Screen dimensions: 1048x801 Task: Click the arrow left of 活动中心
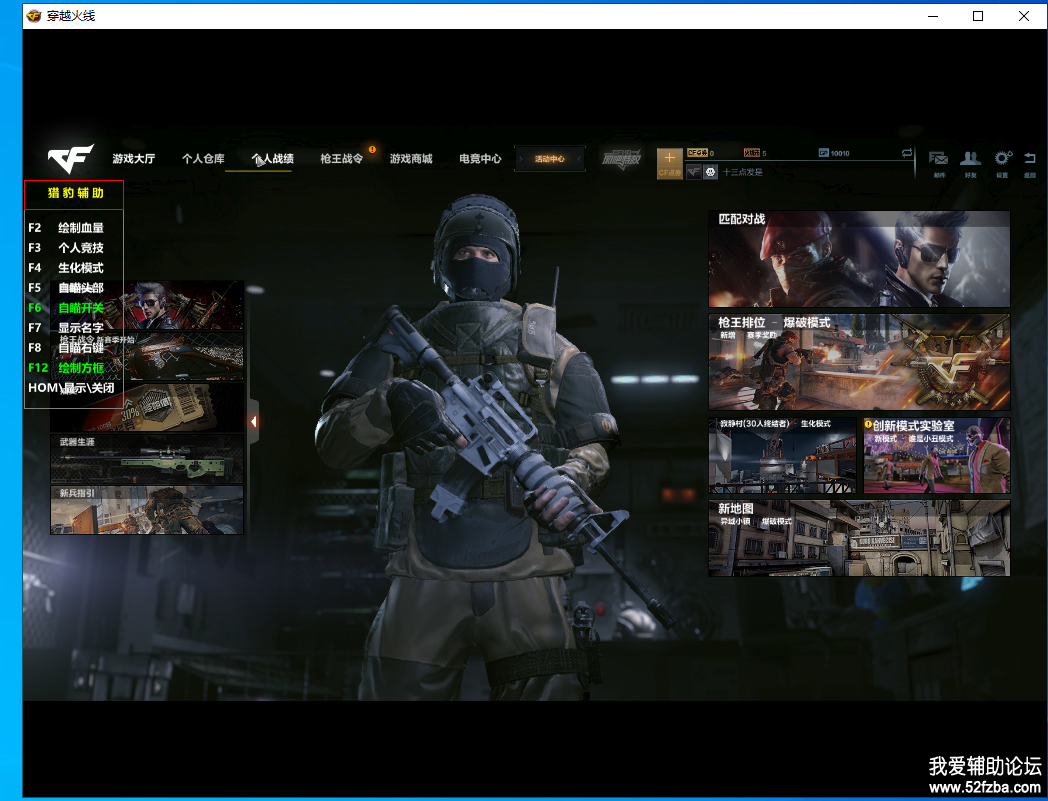(521, 159)
